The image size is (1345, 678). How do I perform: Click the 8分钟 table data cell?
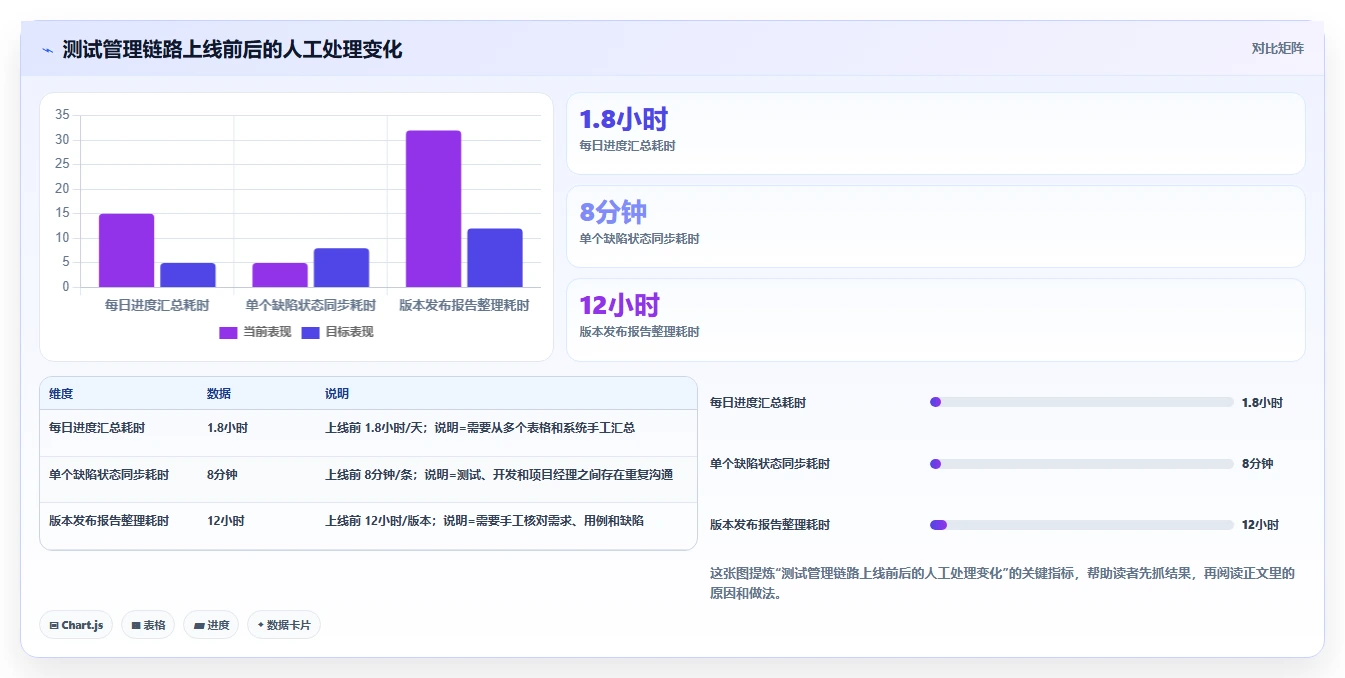coord(222,475)
